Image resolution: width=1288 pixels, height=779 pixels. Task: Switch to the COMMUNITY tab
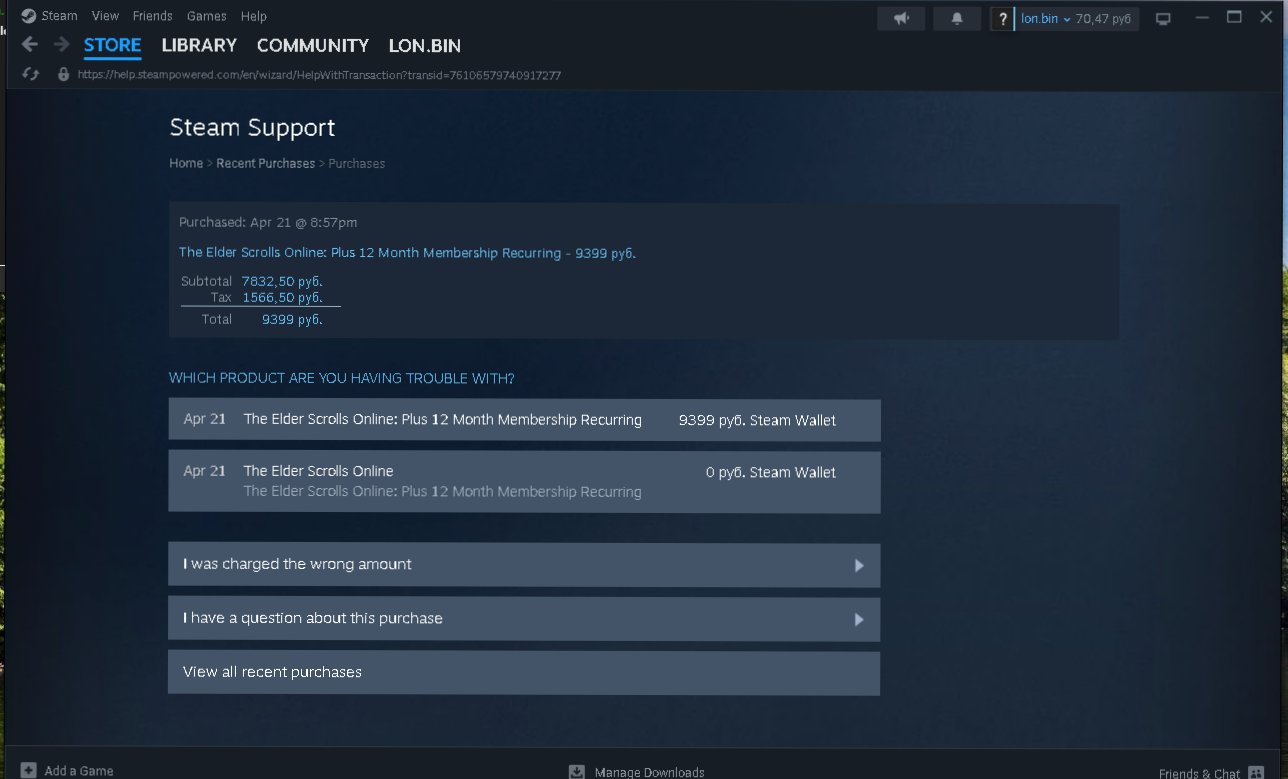click(313, 45)
